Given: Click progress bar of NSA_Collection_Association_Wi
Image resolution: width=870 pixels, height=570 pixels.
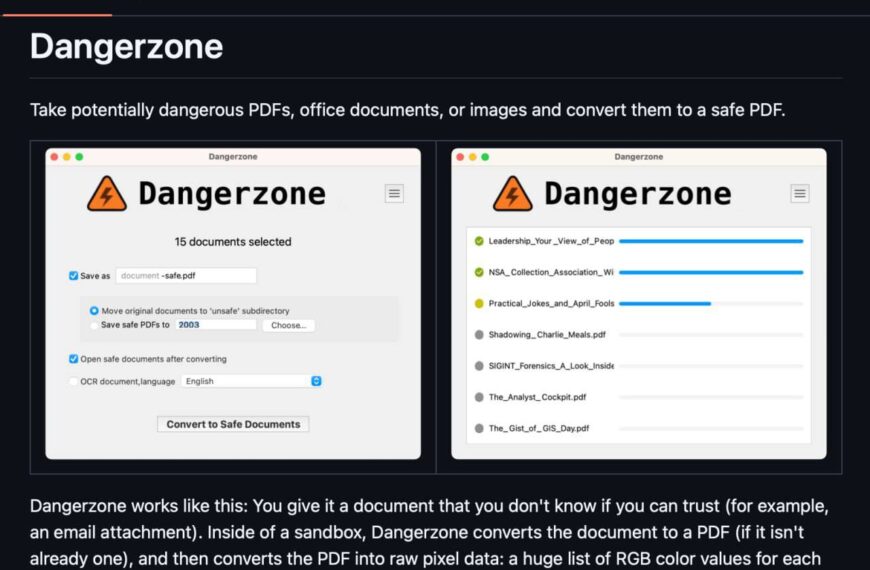Looking at the screenshot, I should (x=711, y=273).
